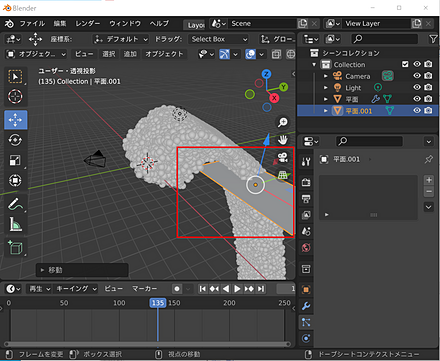Open the レンダー menu
This screenshot has width=440, height=361.
point(88,24)
